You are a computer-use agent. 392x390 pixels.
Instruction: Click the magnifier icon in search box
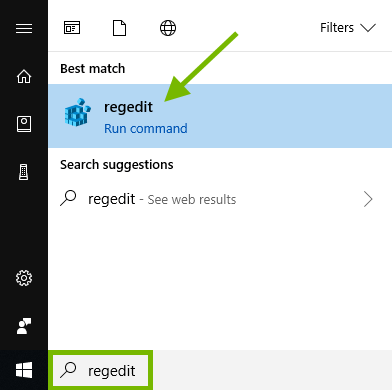click(68, 370)
